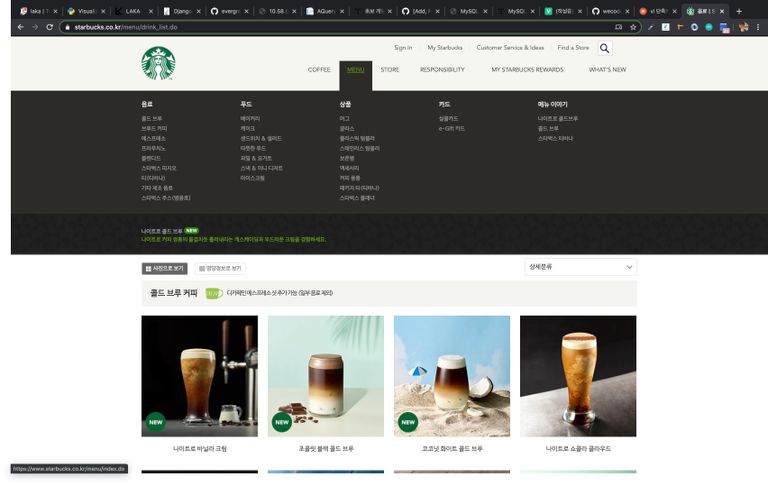The image size is (768, 486).
Task: Click the lock icon in address bar
Action: 68,27
